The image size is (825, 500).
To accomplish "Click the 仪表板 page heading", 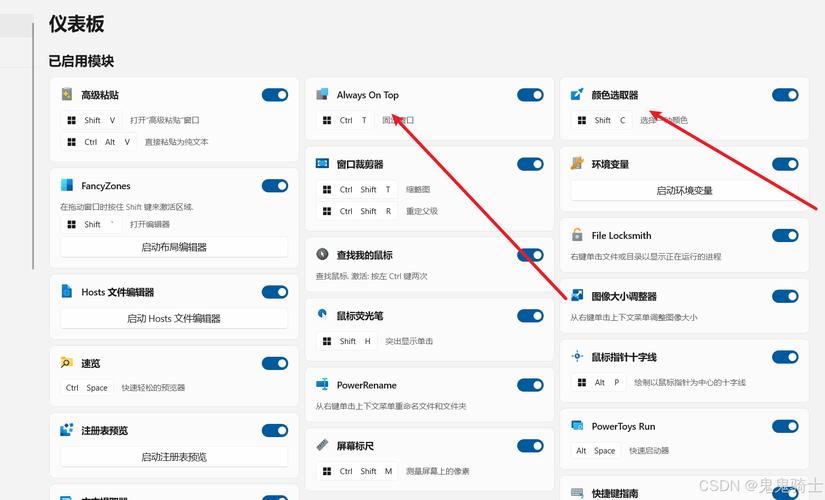I will point(76,24).
